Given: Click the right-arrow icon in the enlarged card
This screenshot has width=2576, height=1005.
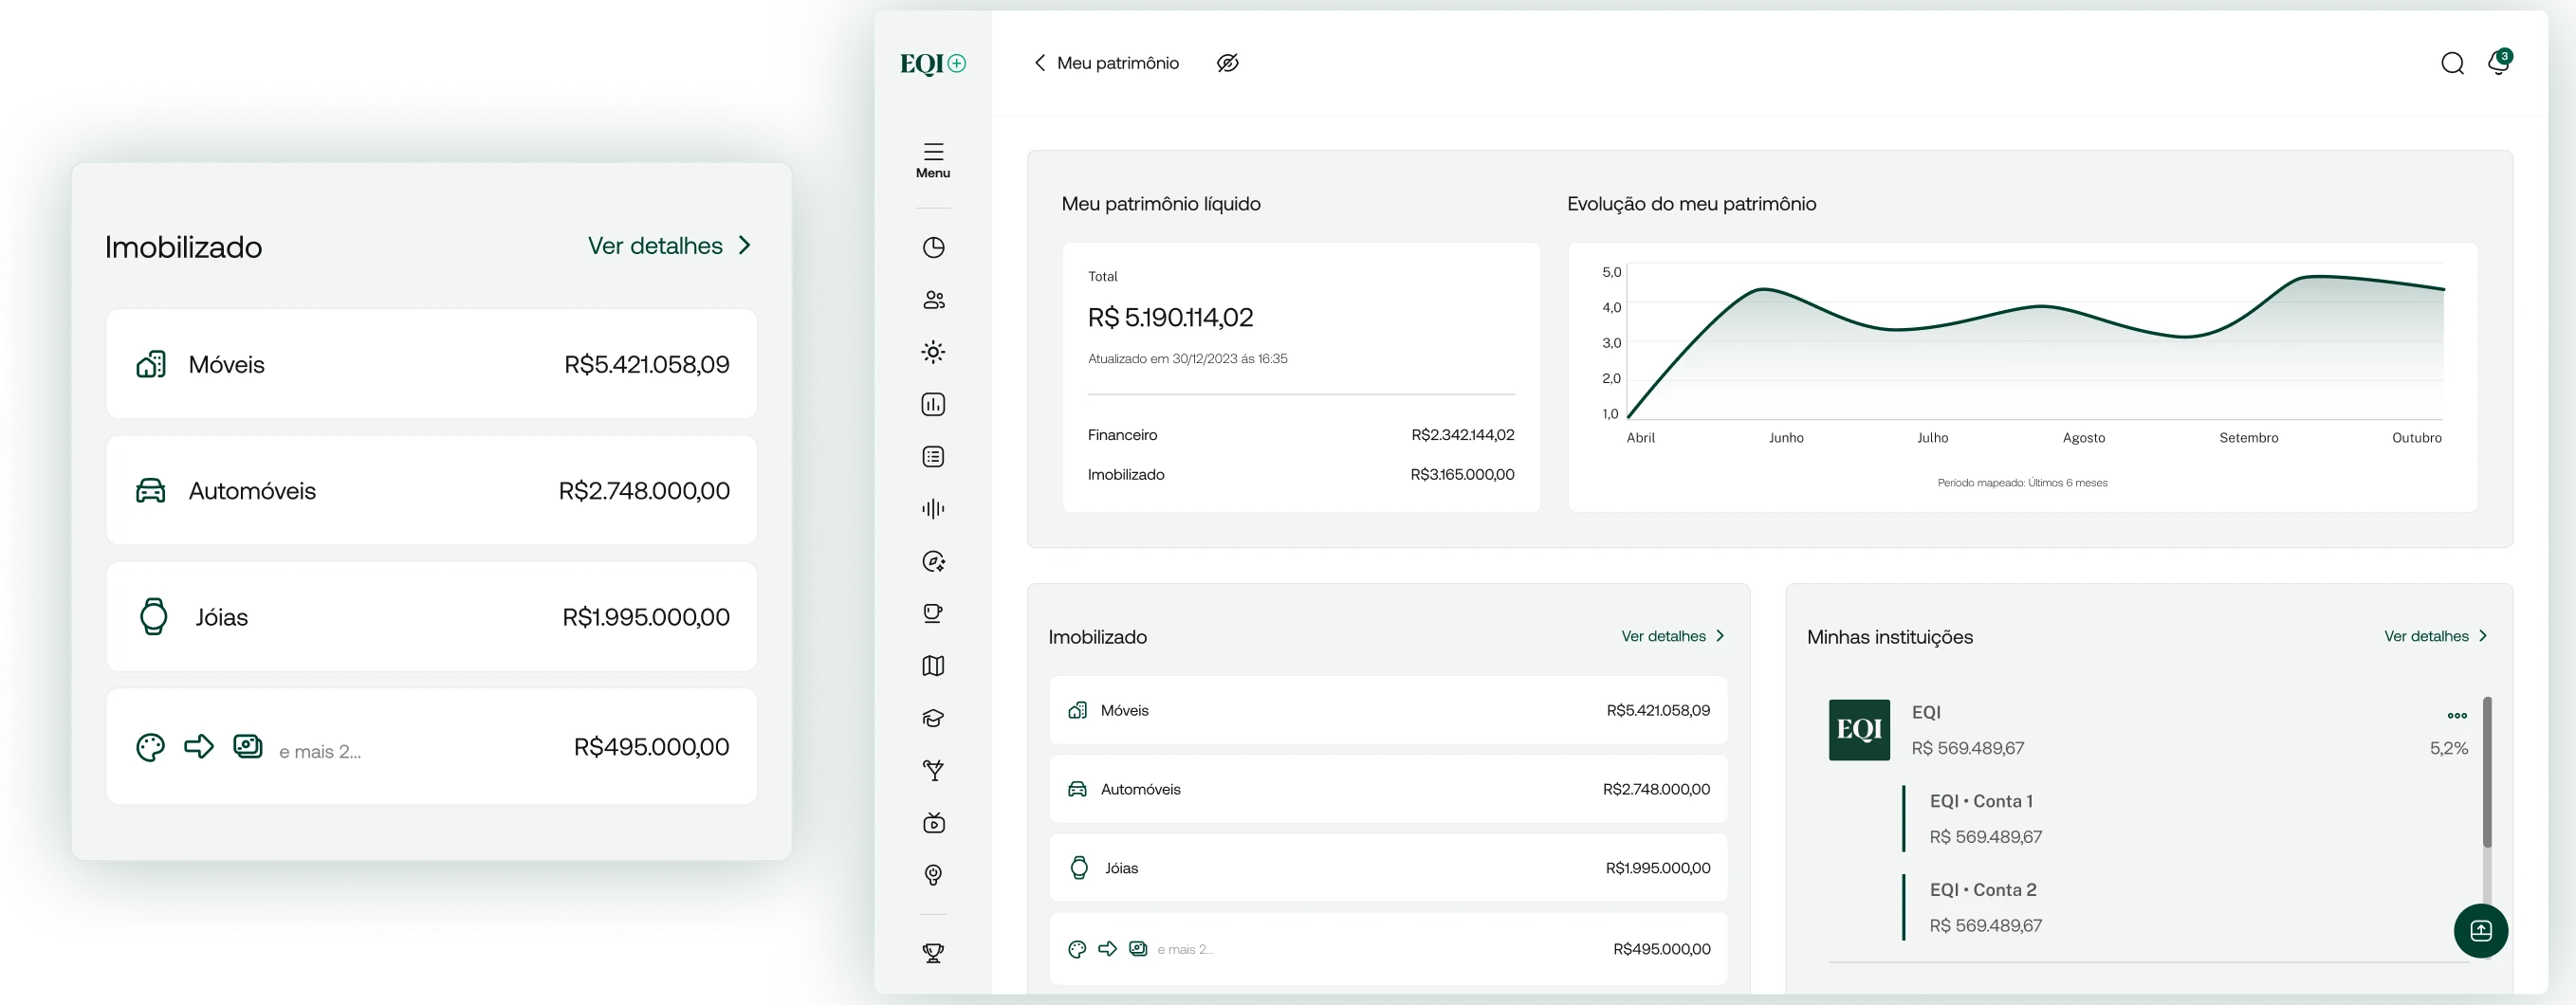Looking at the screenshot, I should click(199, 746).
